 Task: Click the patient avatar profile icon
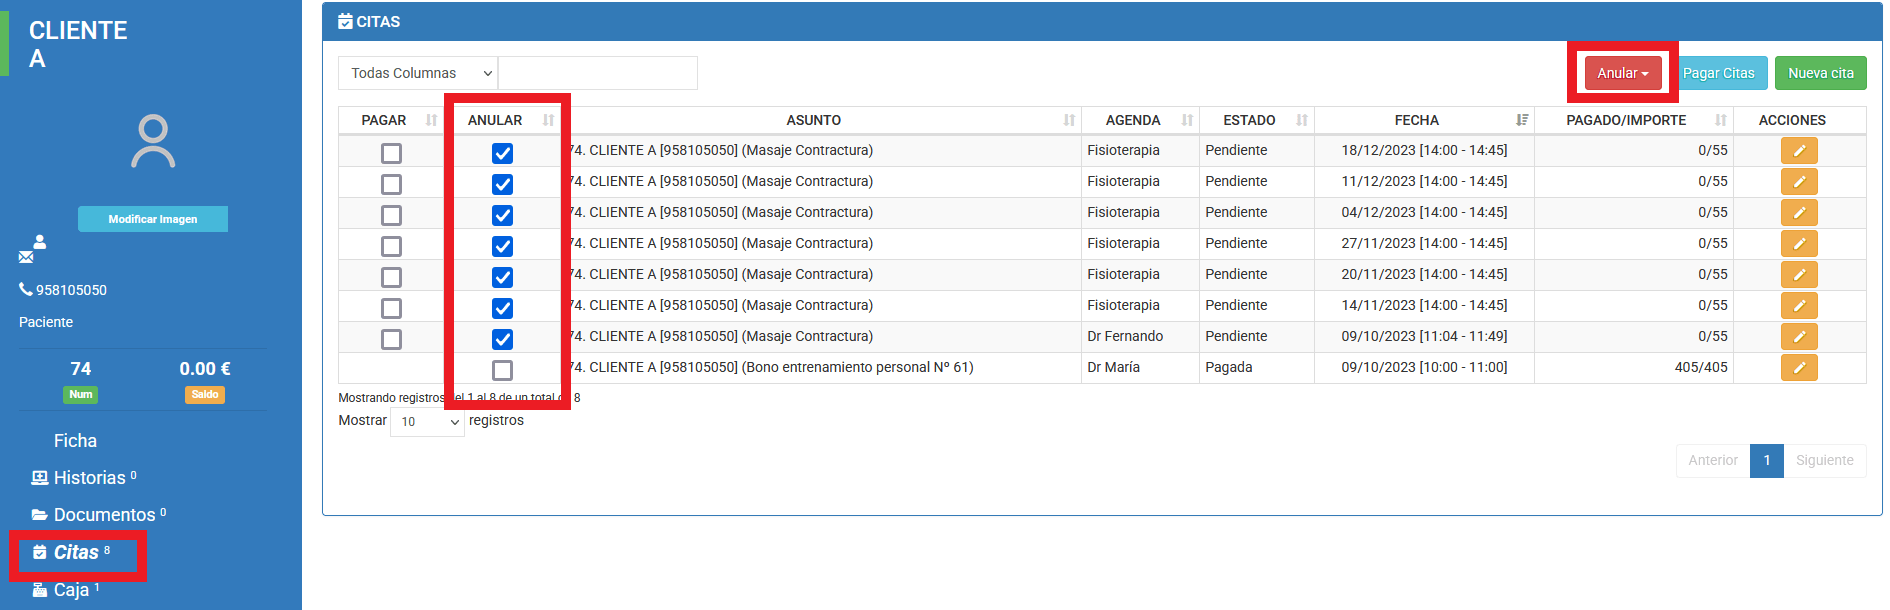[153, 141]
